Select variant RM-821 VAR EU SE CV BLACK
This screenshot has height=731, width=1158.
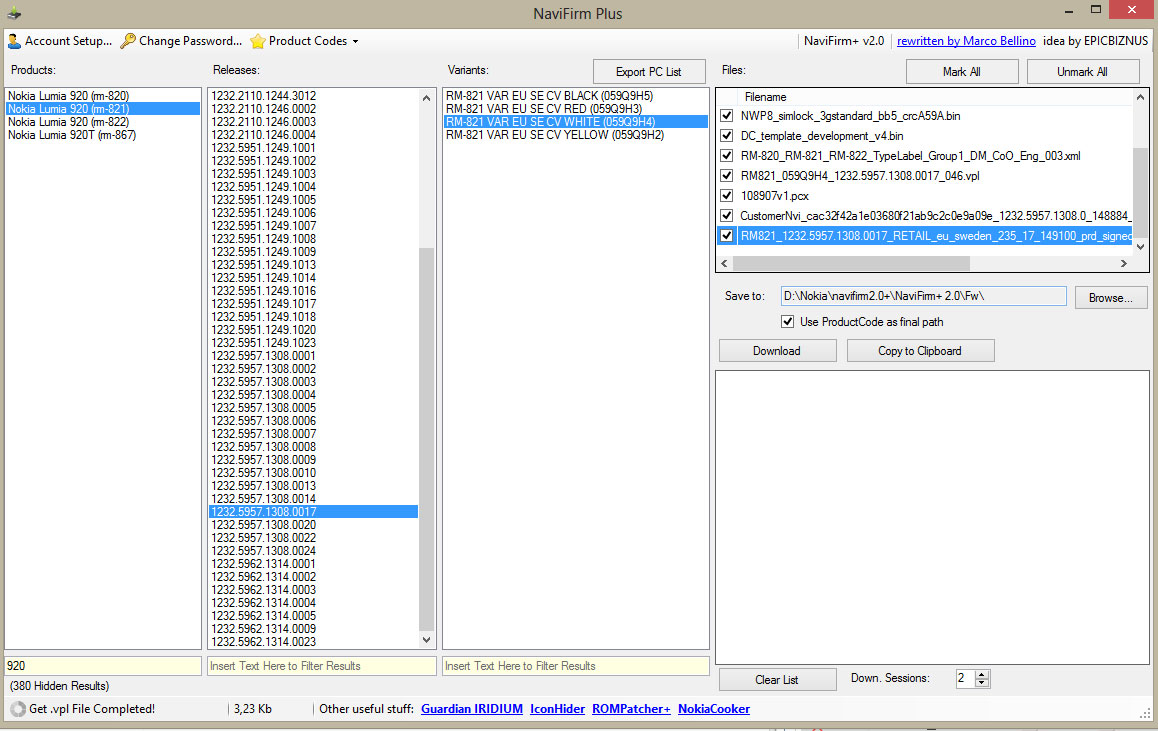click(575, 96)
